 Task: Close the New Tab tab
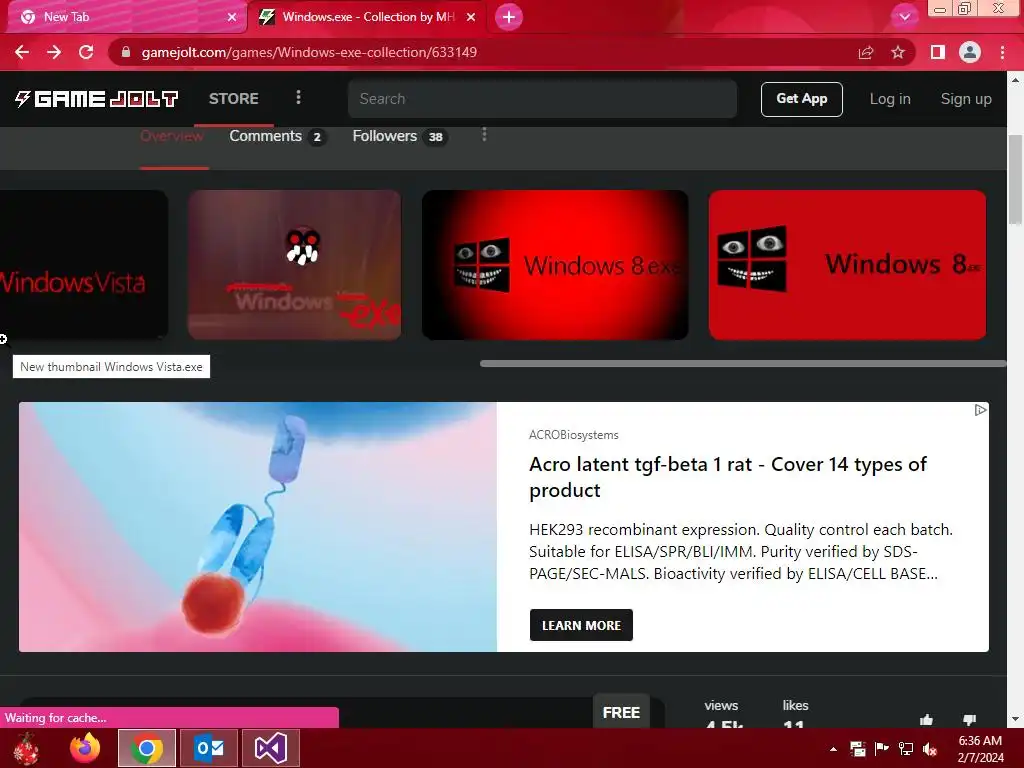pyautogui.click(x=231, y=17)
